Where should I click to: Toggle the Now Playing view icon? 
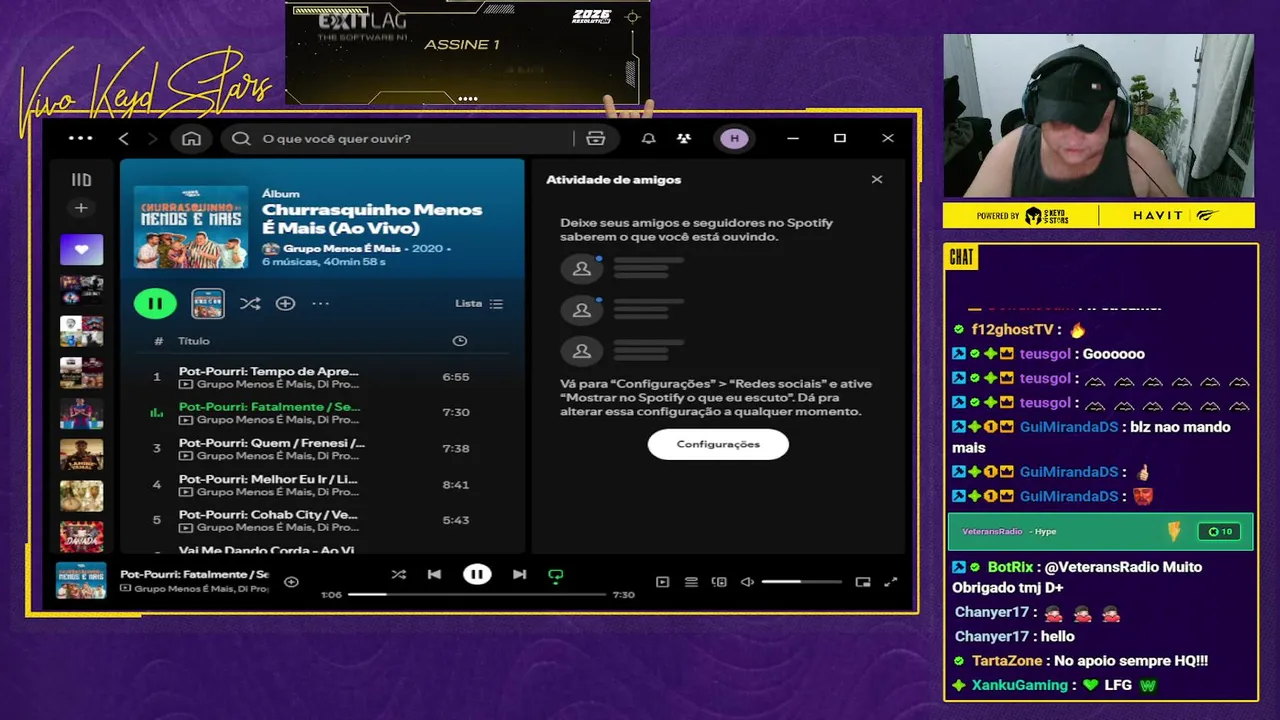662,582
